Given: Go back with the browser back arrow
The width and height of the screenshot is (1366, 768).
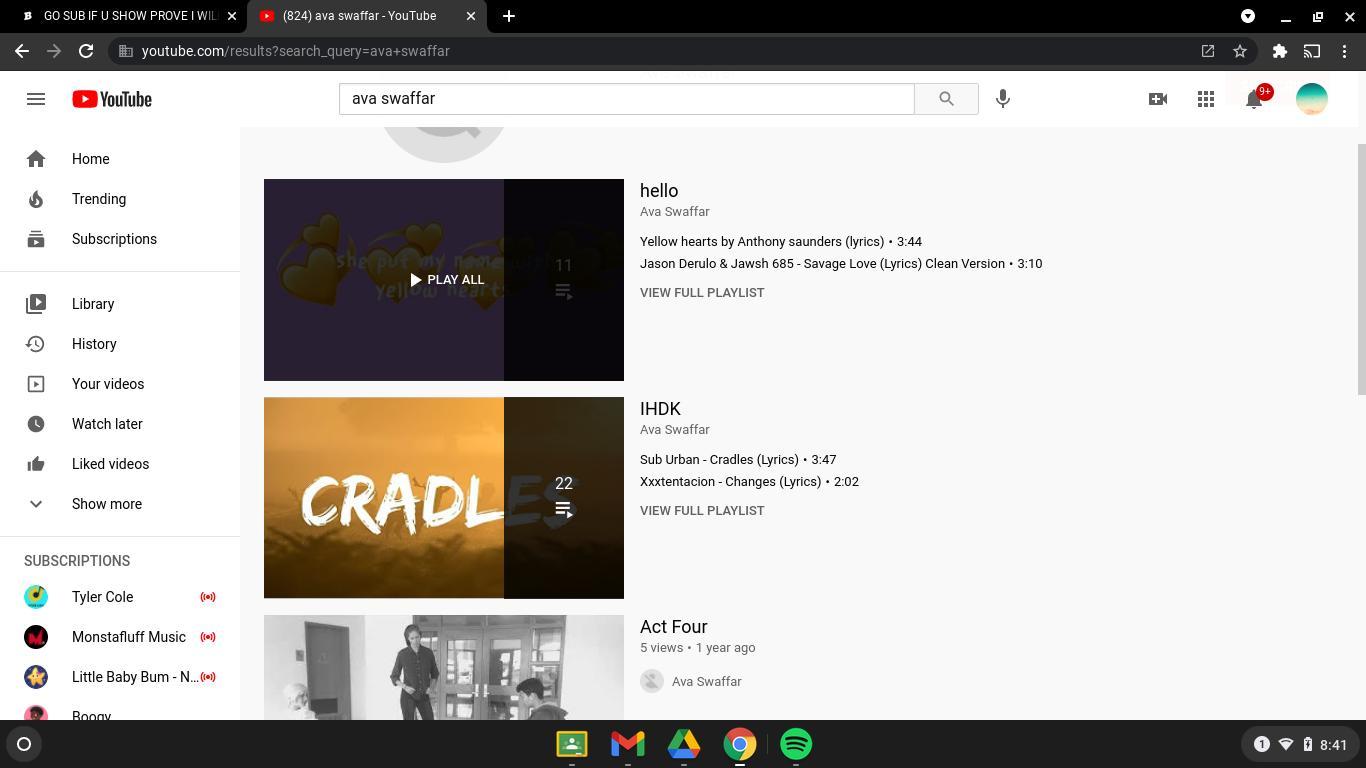Looking at the screenshot, I should tap(22, 51).
